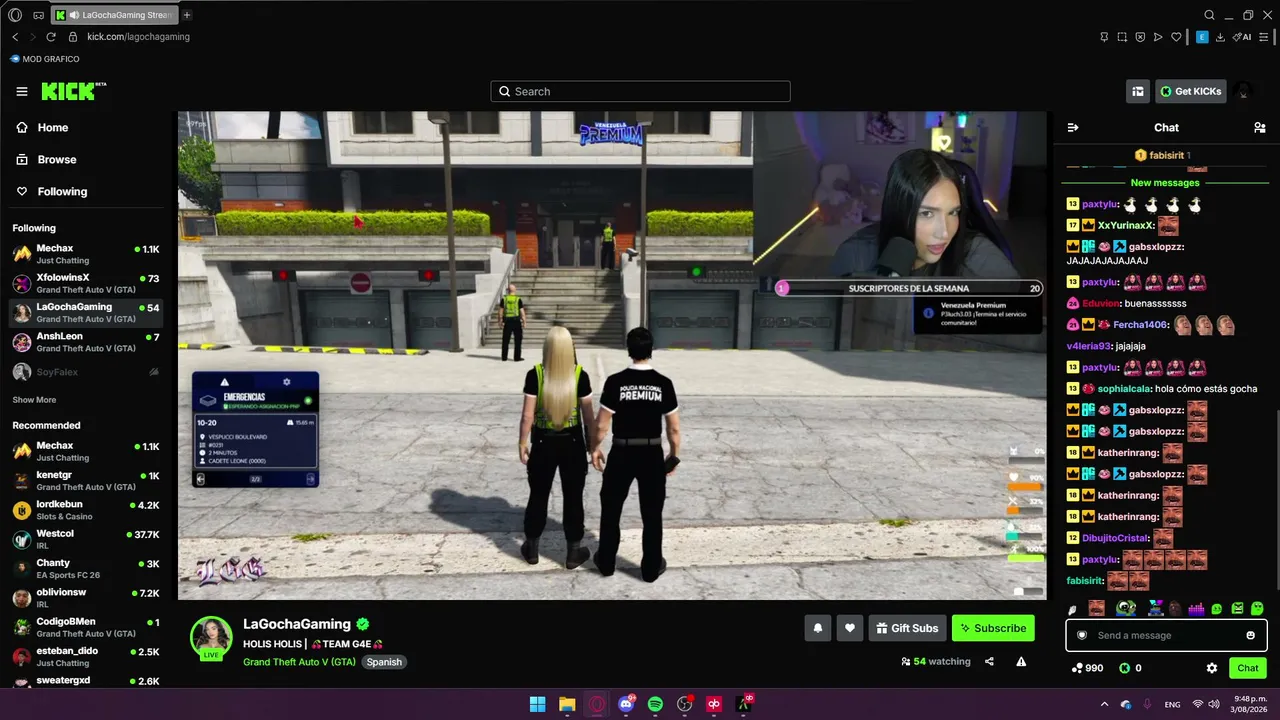The width and height of the screenshot is (1280, 720).
Task: Open browser downloads icon
Action: pos(1221,37)
